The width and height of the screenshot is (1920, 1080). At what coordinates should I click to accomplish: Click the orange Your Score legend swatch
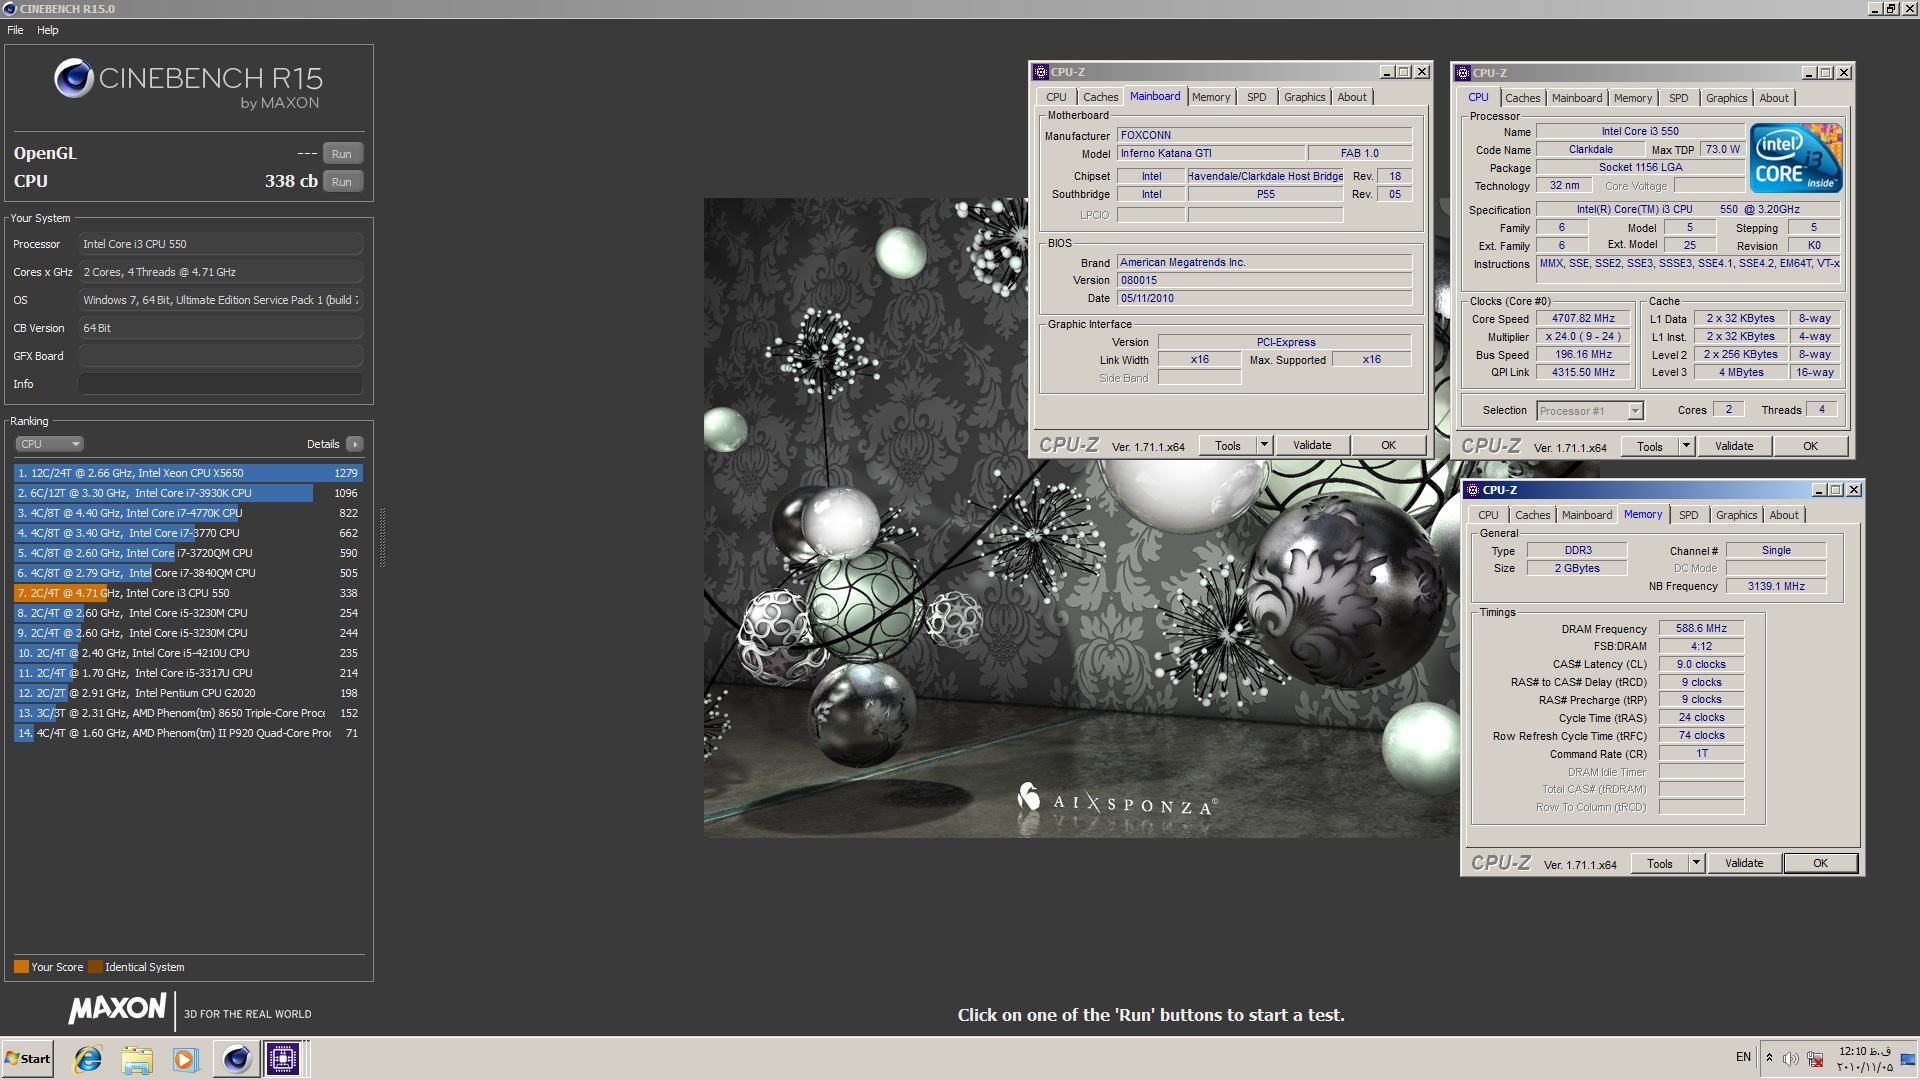pos(21,967)
